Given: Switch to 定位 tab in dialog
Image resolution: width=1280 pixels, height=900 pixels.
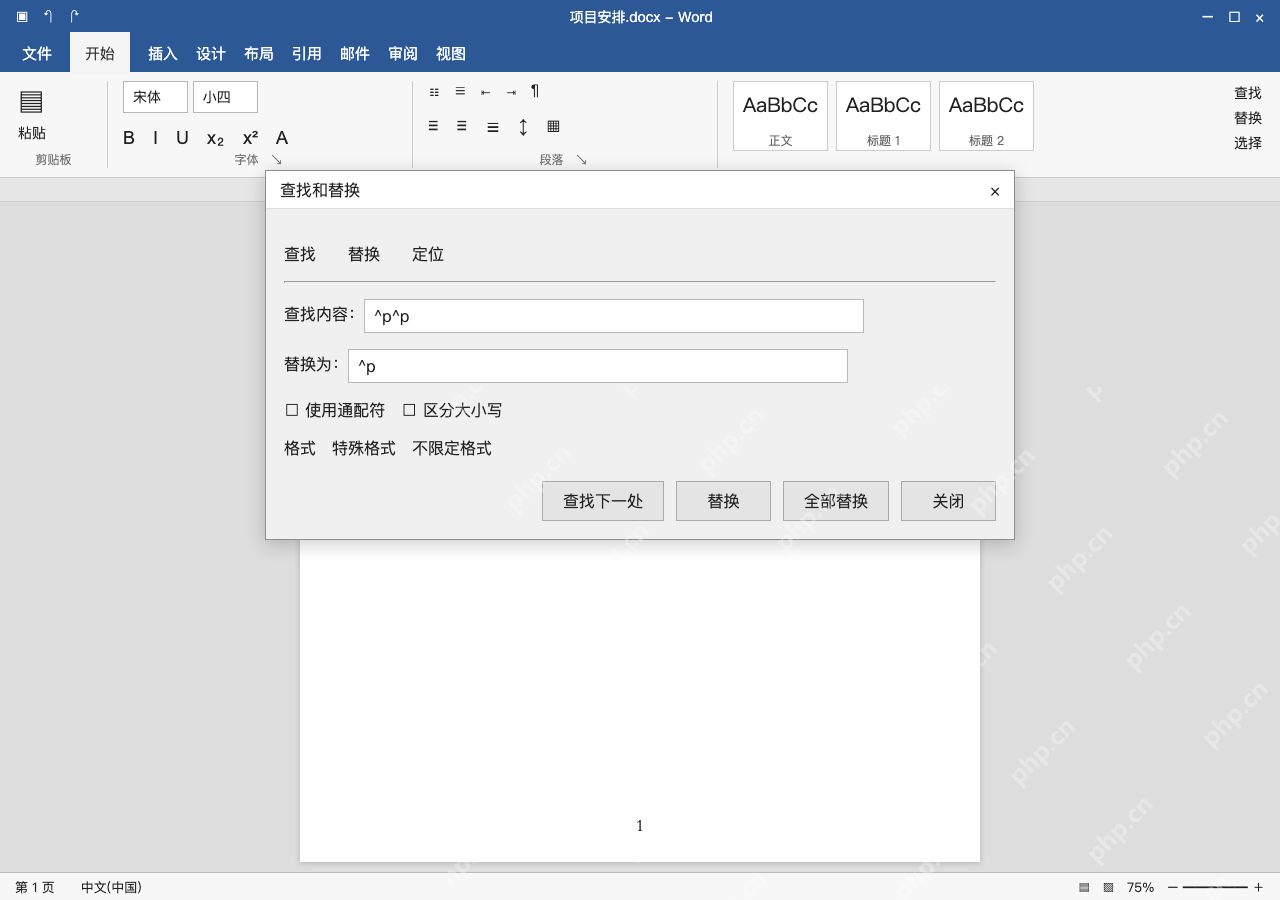Looking at the screenshot, I should [428, 254].
